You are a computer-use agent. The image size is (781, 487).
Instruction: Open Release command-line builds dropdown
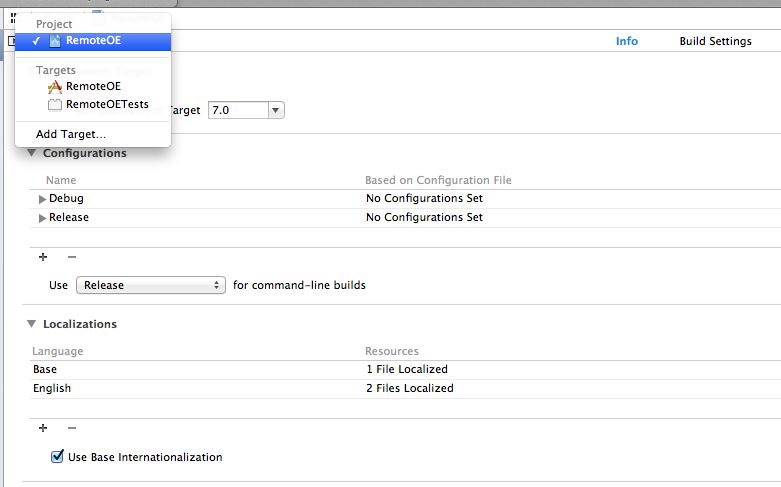[150, 285]
